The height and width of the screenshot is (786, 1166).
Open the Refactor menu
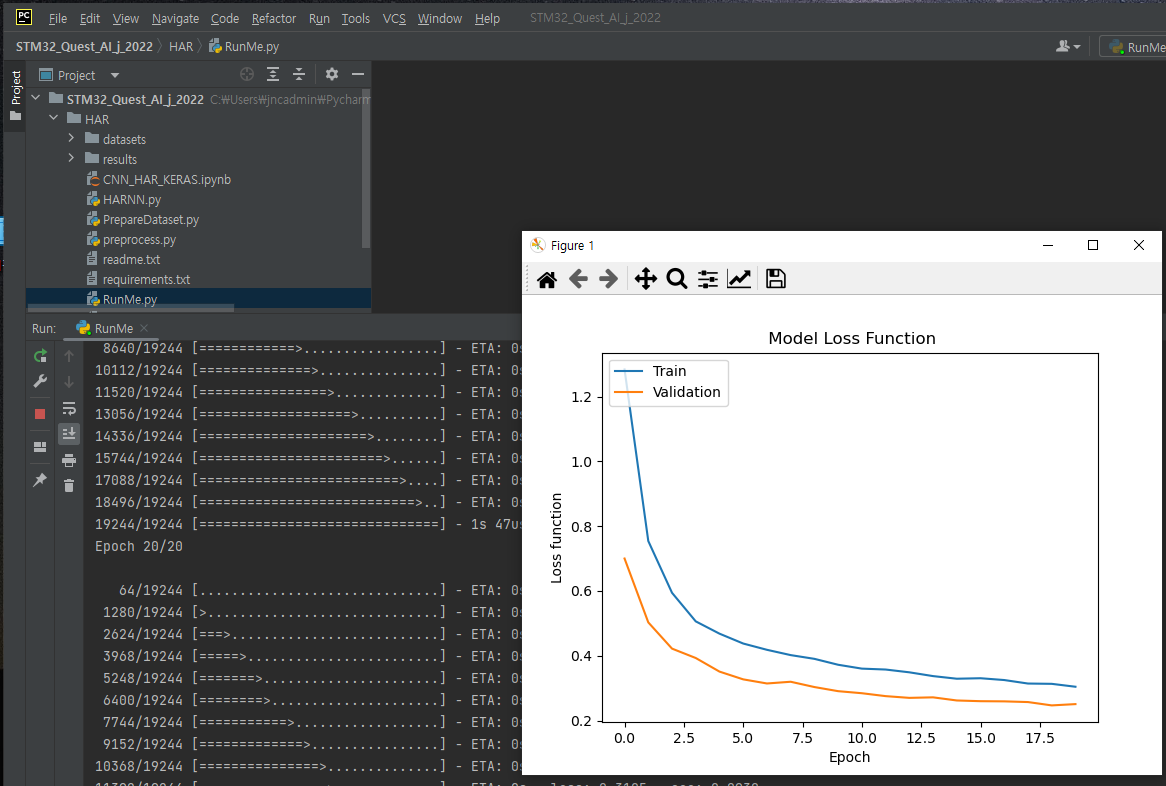(x=274, y=19)
